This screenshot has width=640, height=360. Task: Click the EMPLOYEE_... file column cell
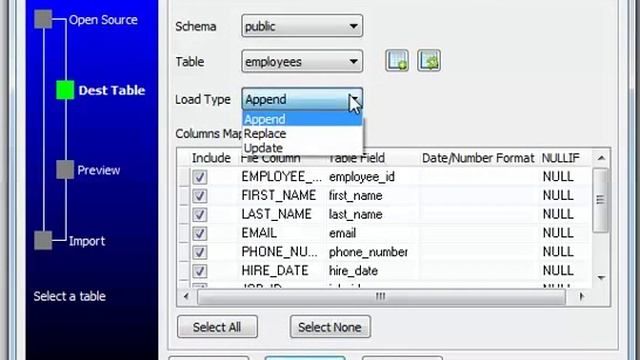pyautogui.click(x=282, y=177)
